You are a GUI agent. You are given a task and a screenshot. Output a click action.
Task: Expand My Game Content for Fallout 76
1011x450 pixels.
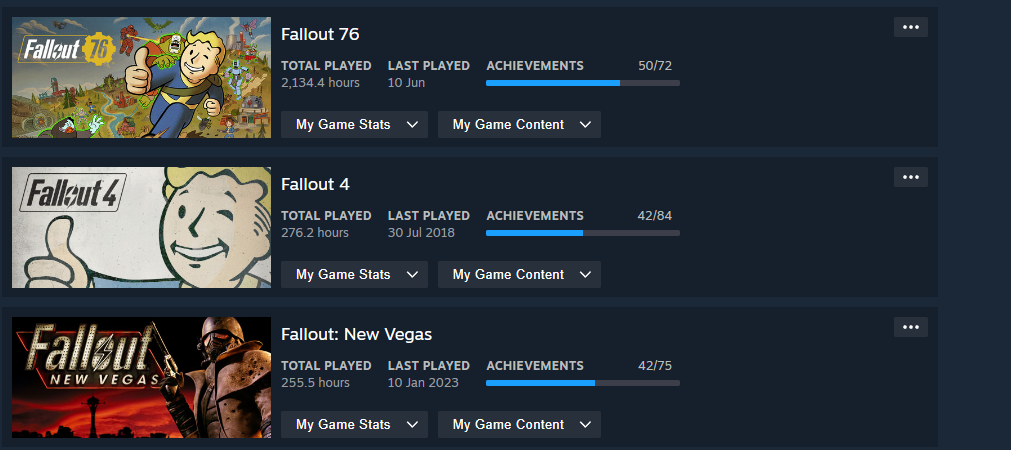tap(519, 124)
